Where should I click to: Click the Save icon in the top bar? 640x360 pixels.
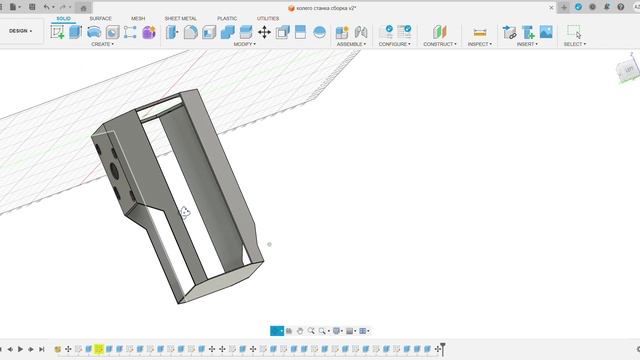pos(32,7)
